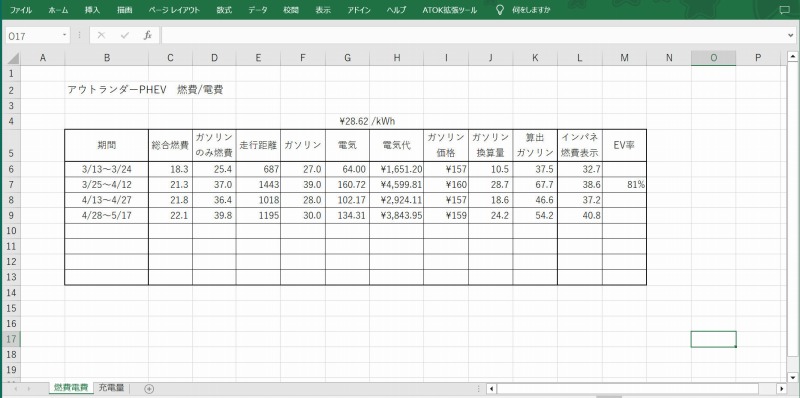
Task: Select the 総合燃費 header cell
Action: coord(170,145)
